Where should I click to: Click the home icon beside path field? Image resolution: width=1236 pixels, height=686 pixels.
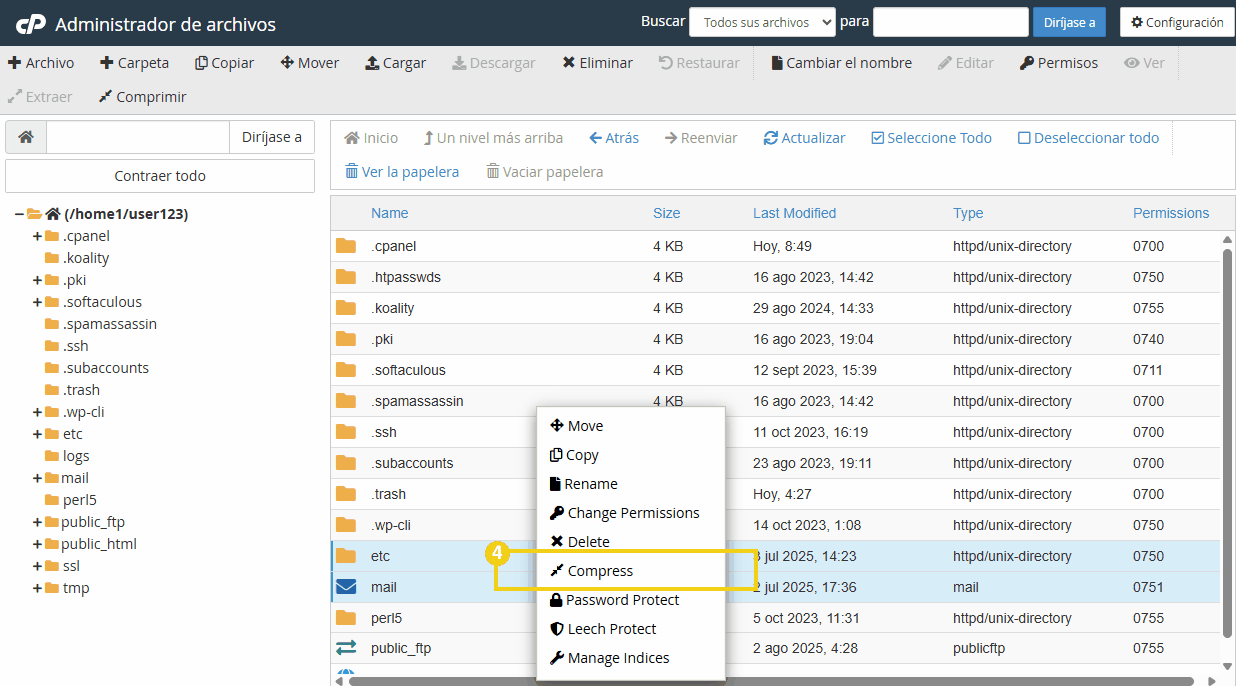point(25,136)
